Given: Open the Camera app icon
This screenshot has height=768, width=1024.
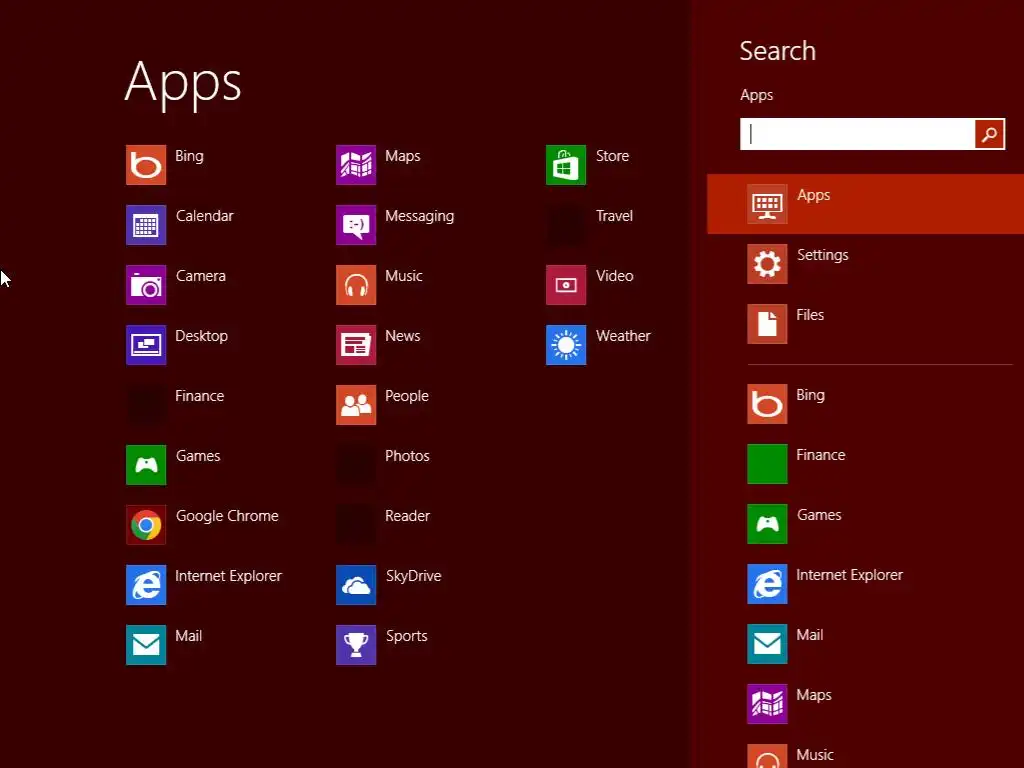Looking at the screenshot, I should (x=146, y=285).
